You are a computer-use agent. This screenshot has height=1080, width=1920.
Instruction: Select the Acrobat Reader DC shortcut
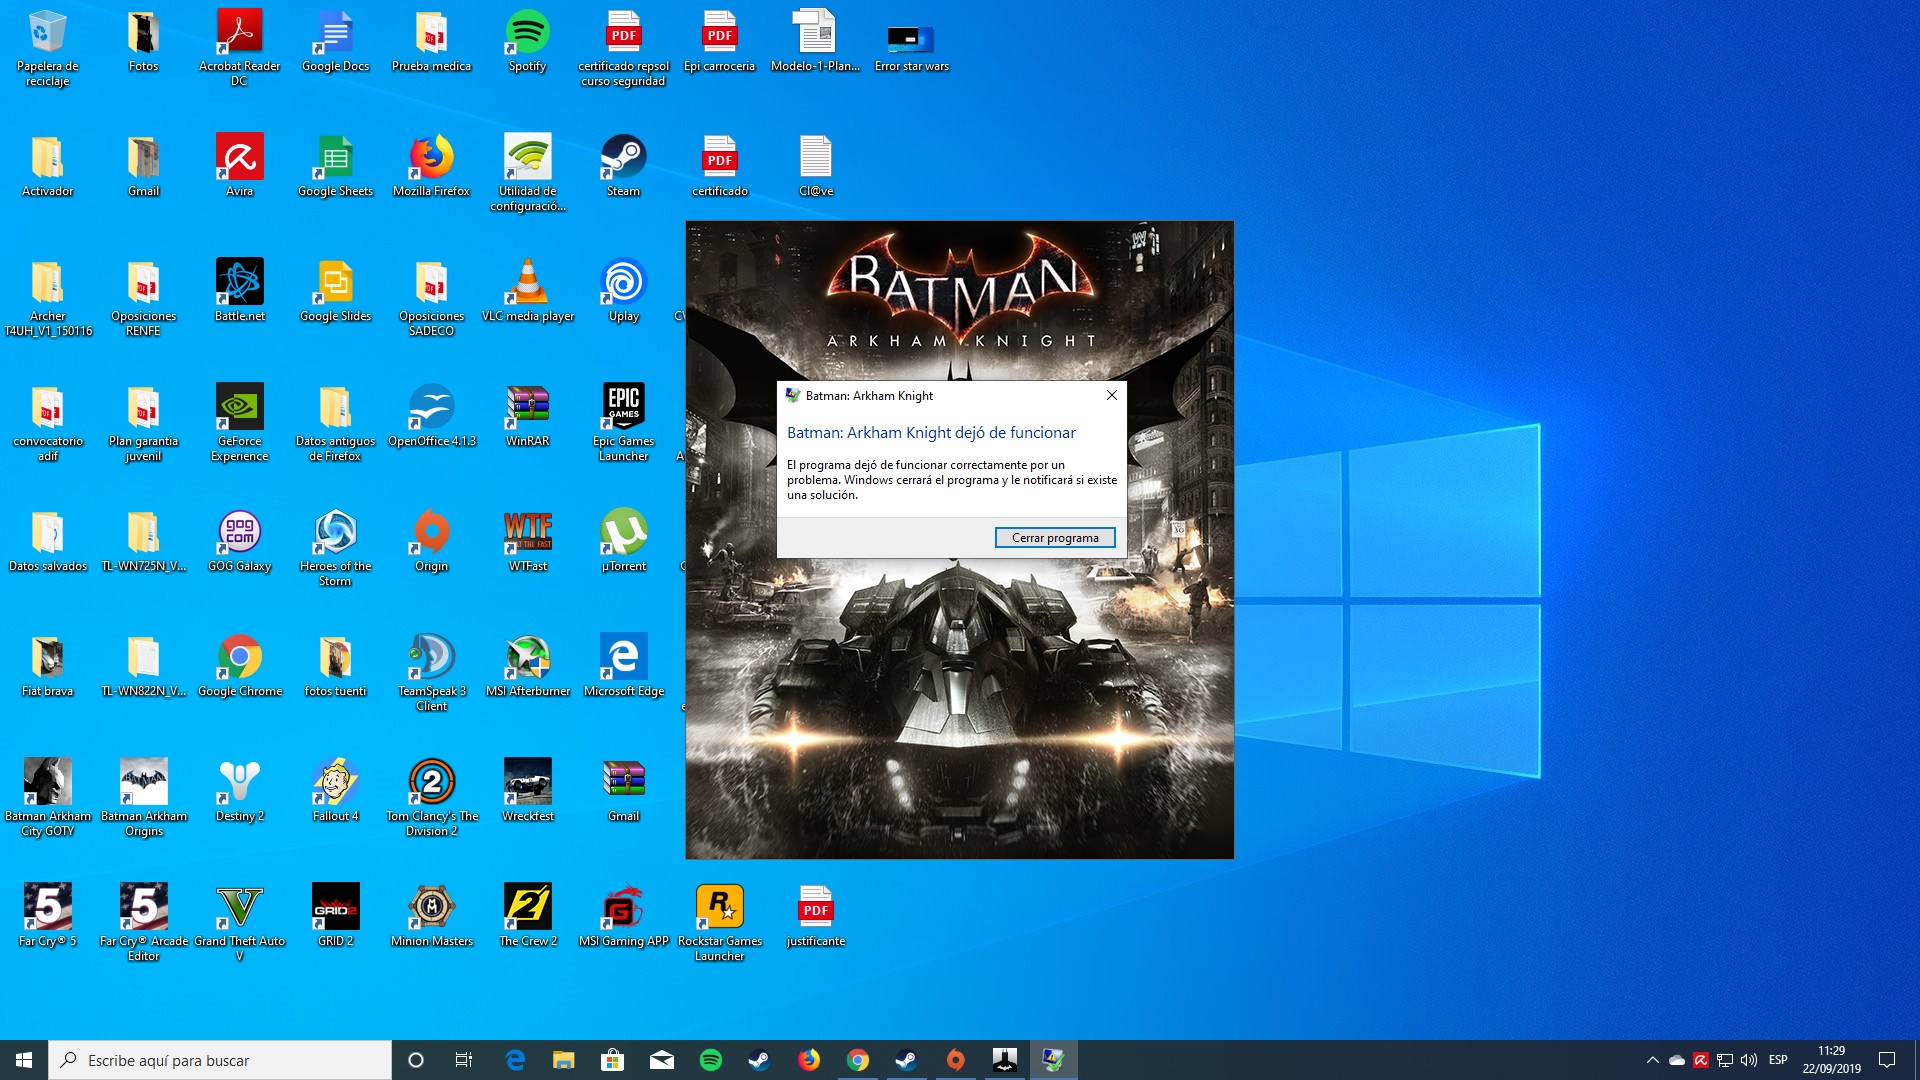click(x=239, y=48)
